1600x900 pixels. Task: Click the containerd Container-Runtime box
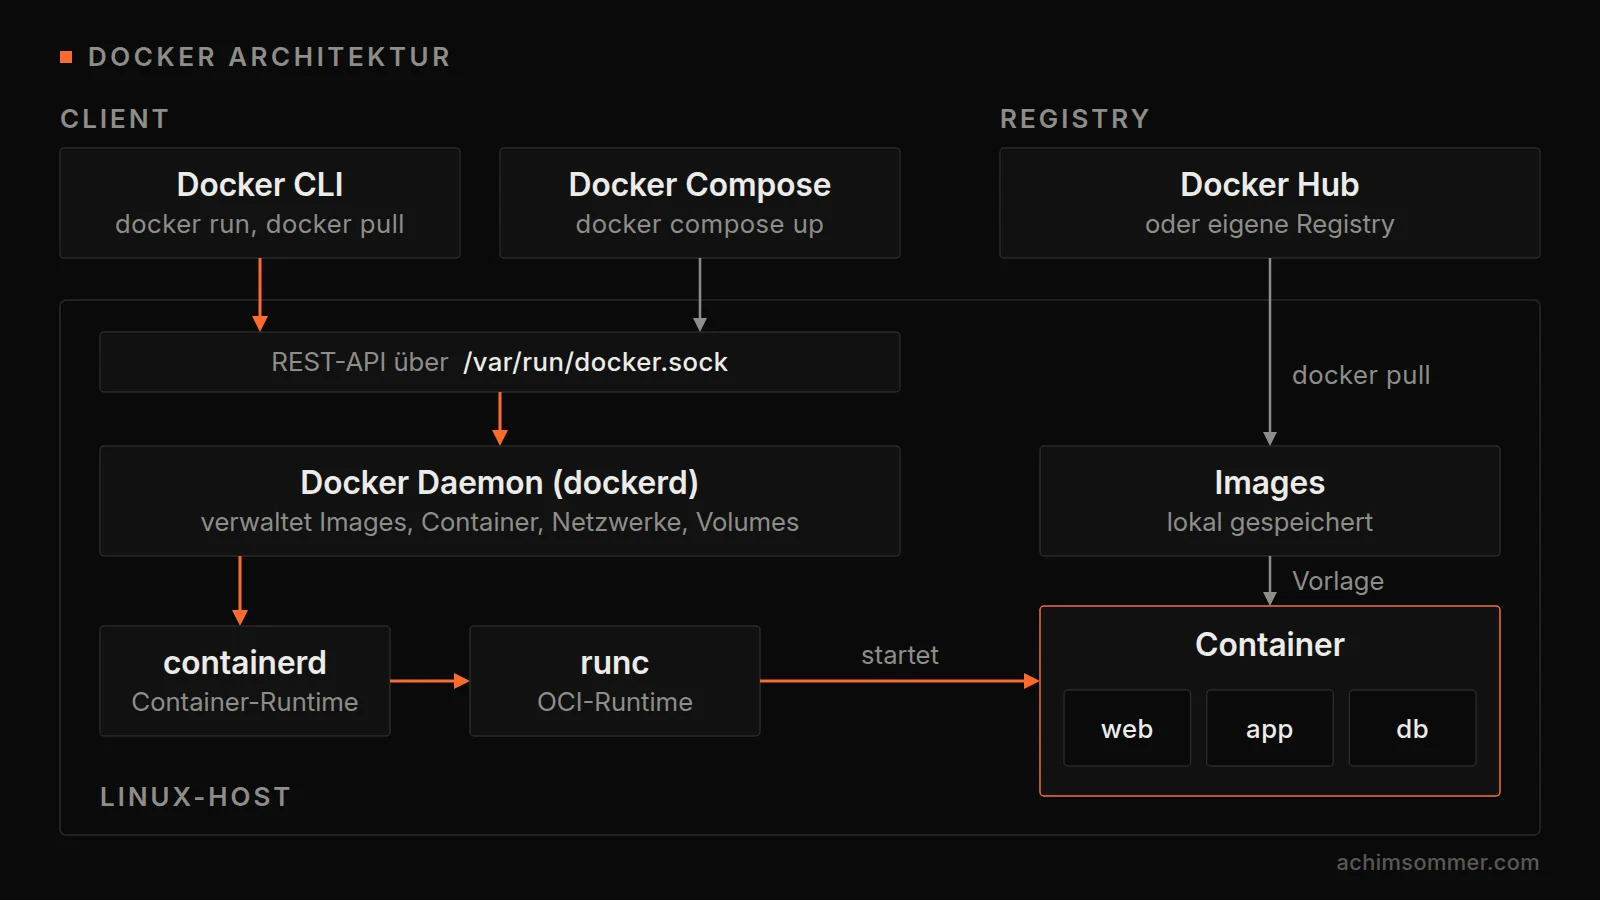point(245,681)
